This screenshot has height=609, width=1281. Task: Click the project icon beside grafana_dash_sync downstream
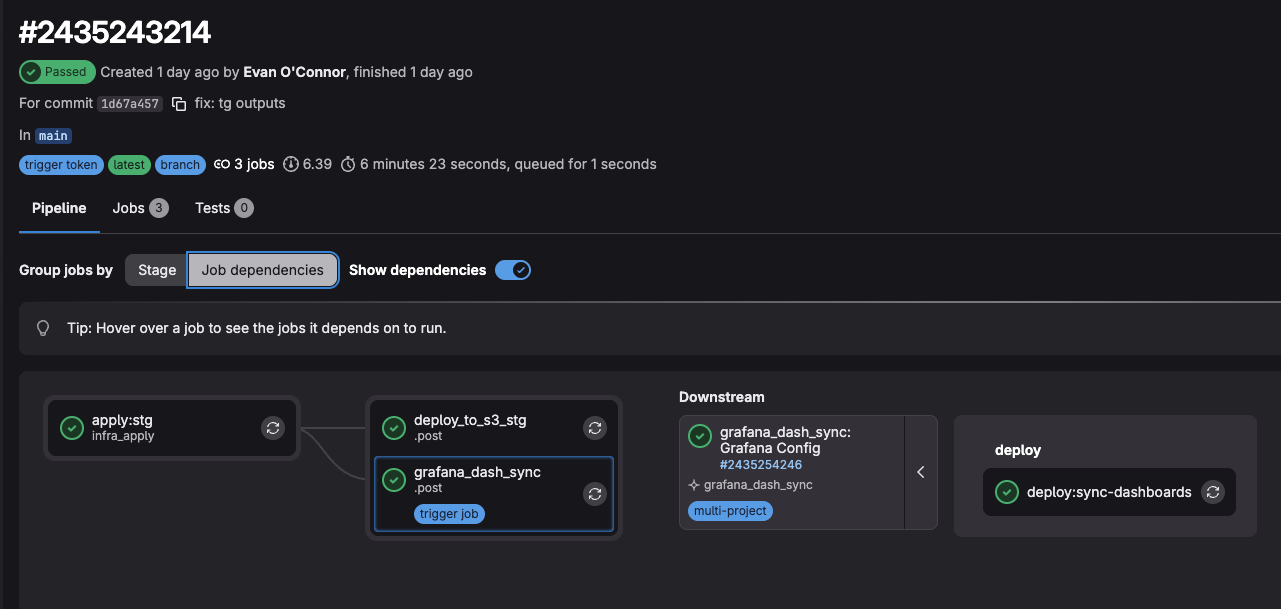[x=694, y=485]
